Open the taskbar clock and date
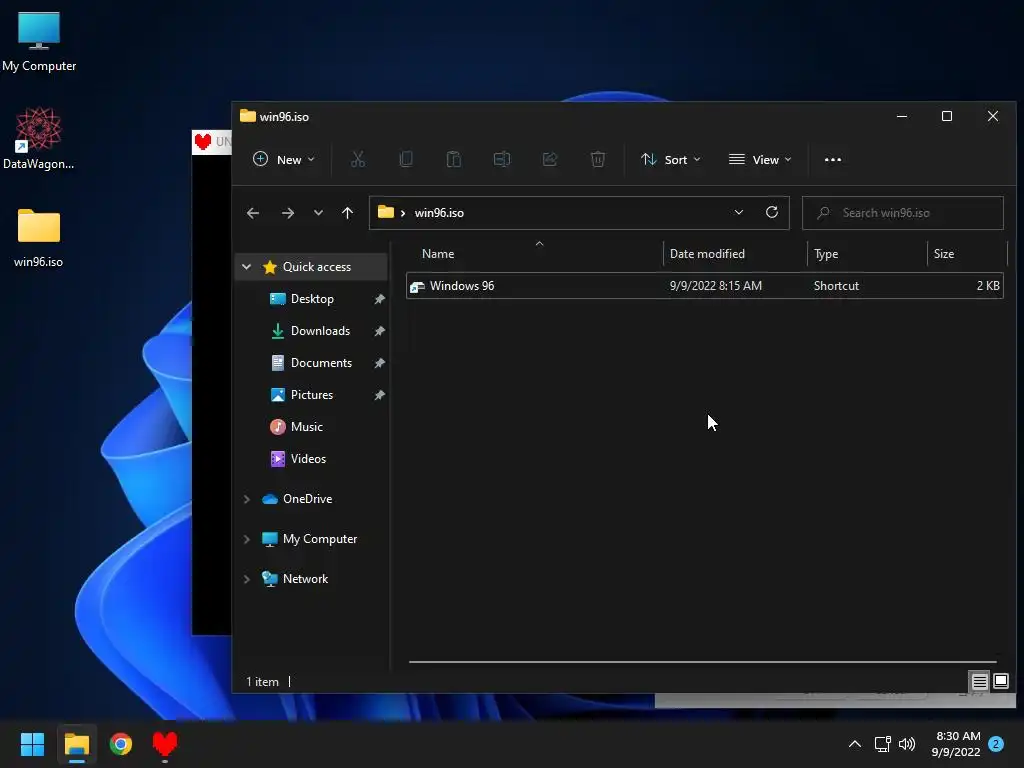Image resolution: width=1024 pixels, height=768 pixels. (956, 744)
